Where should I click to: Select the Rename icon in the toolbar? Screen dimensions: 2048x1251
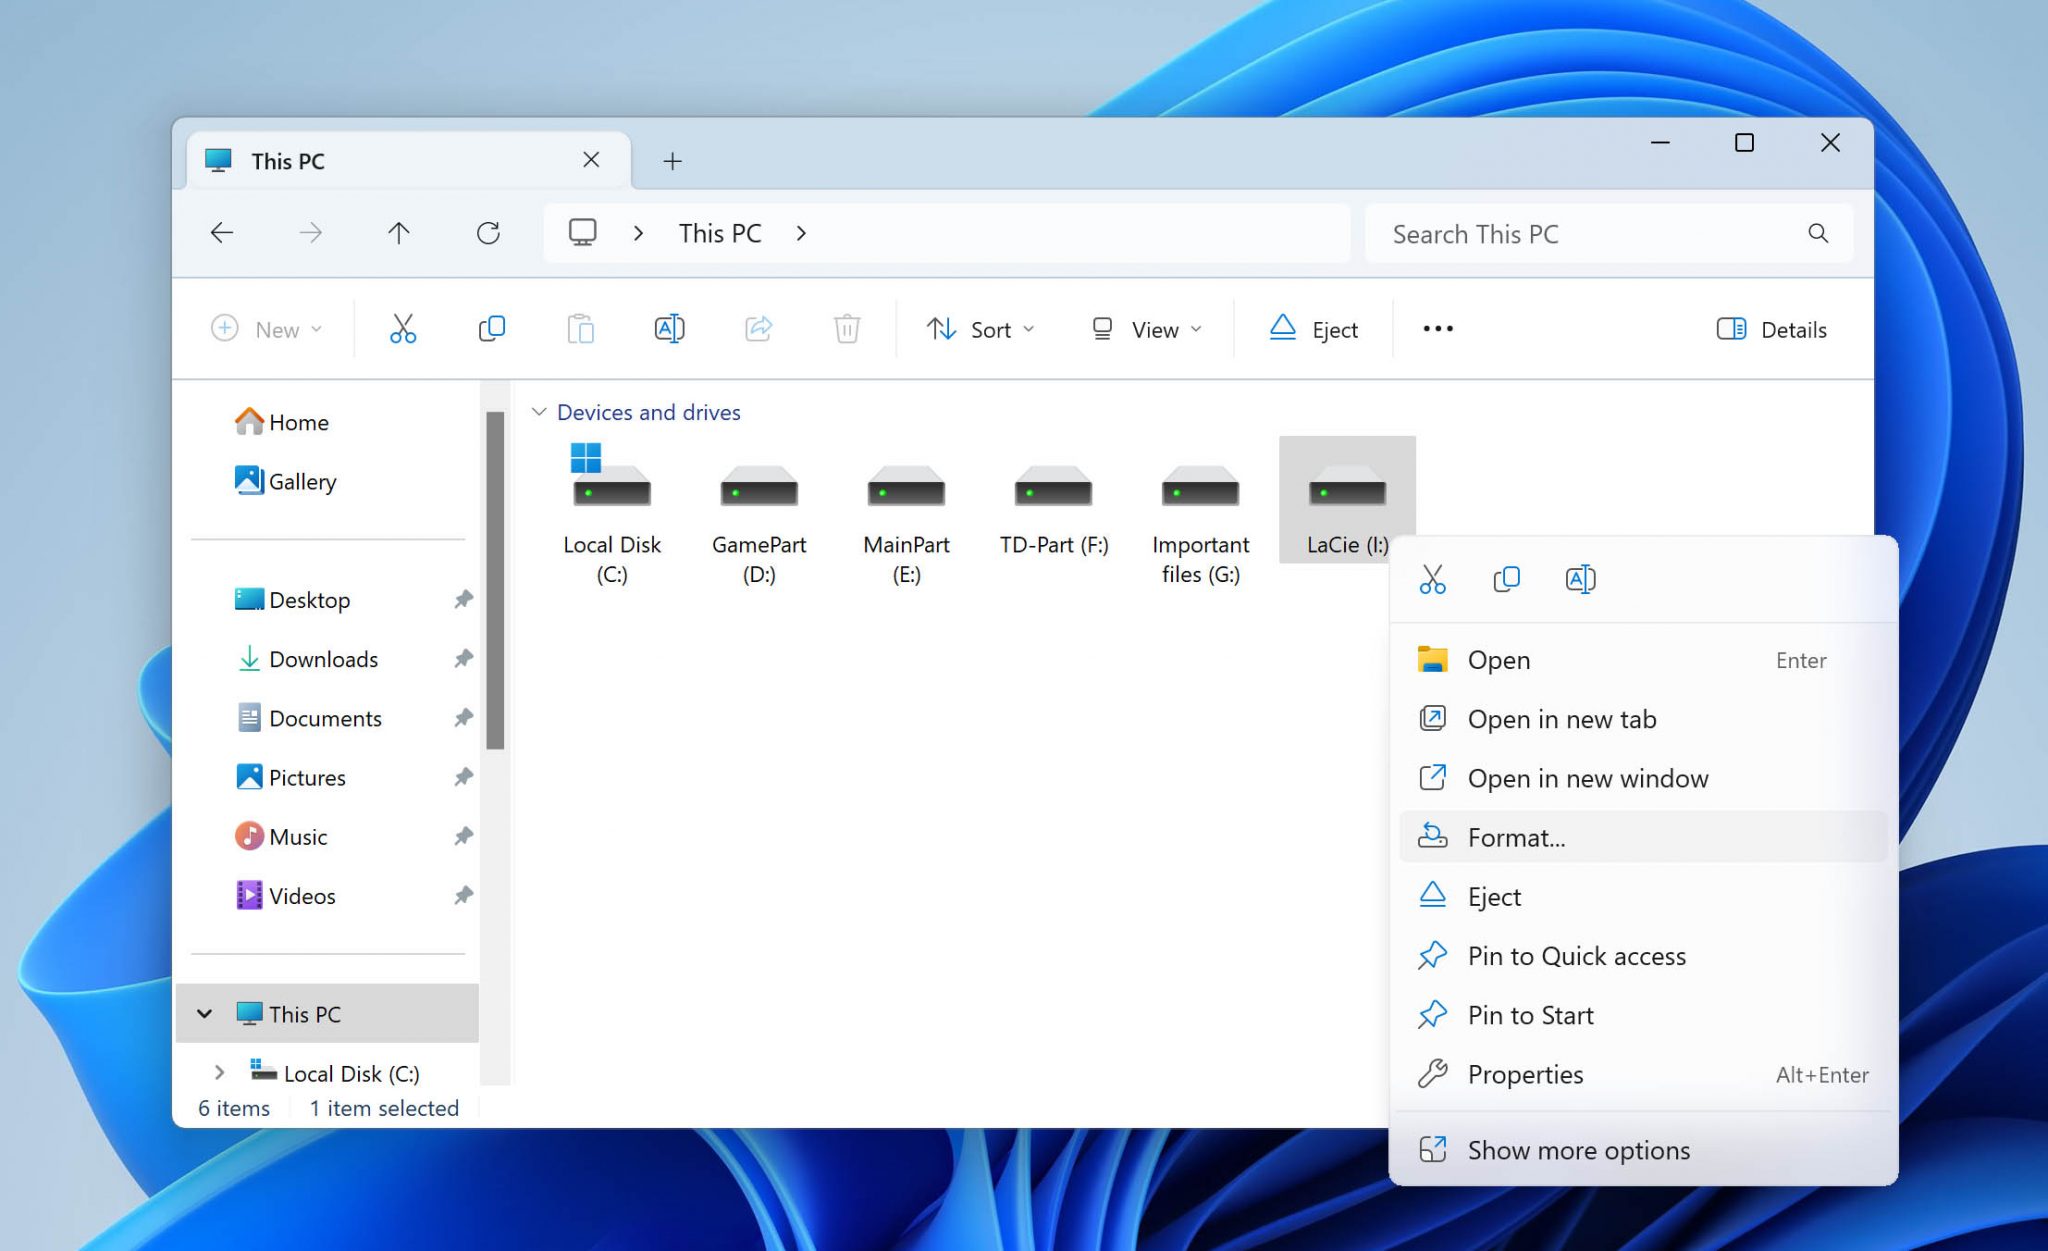point(669,328)
